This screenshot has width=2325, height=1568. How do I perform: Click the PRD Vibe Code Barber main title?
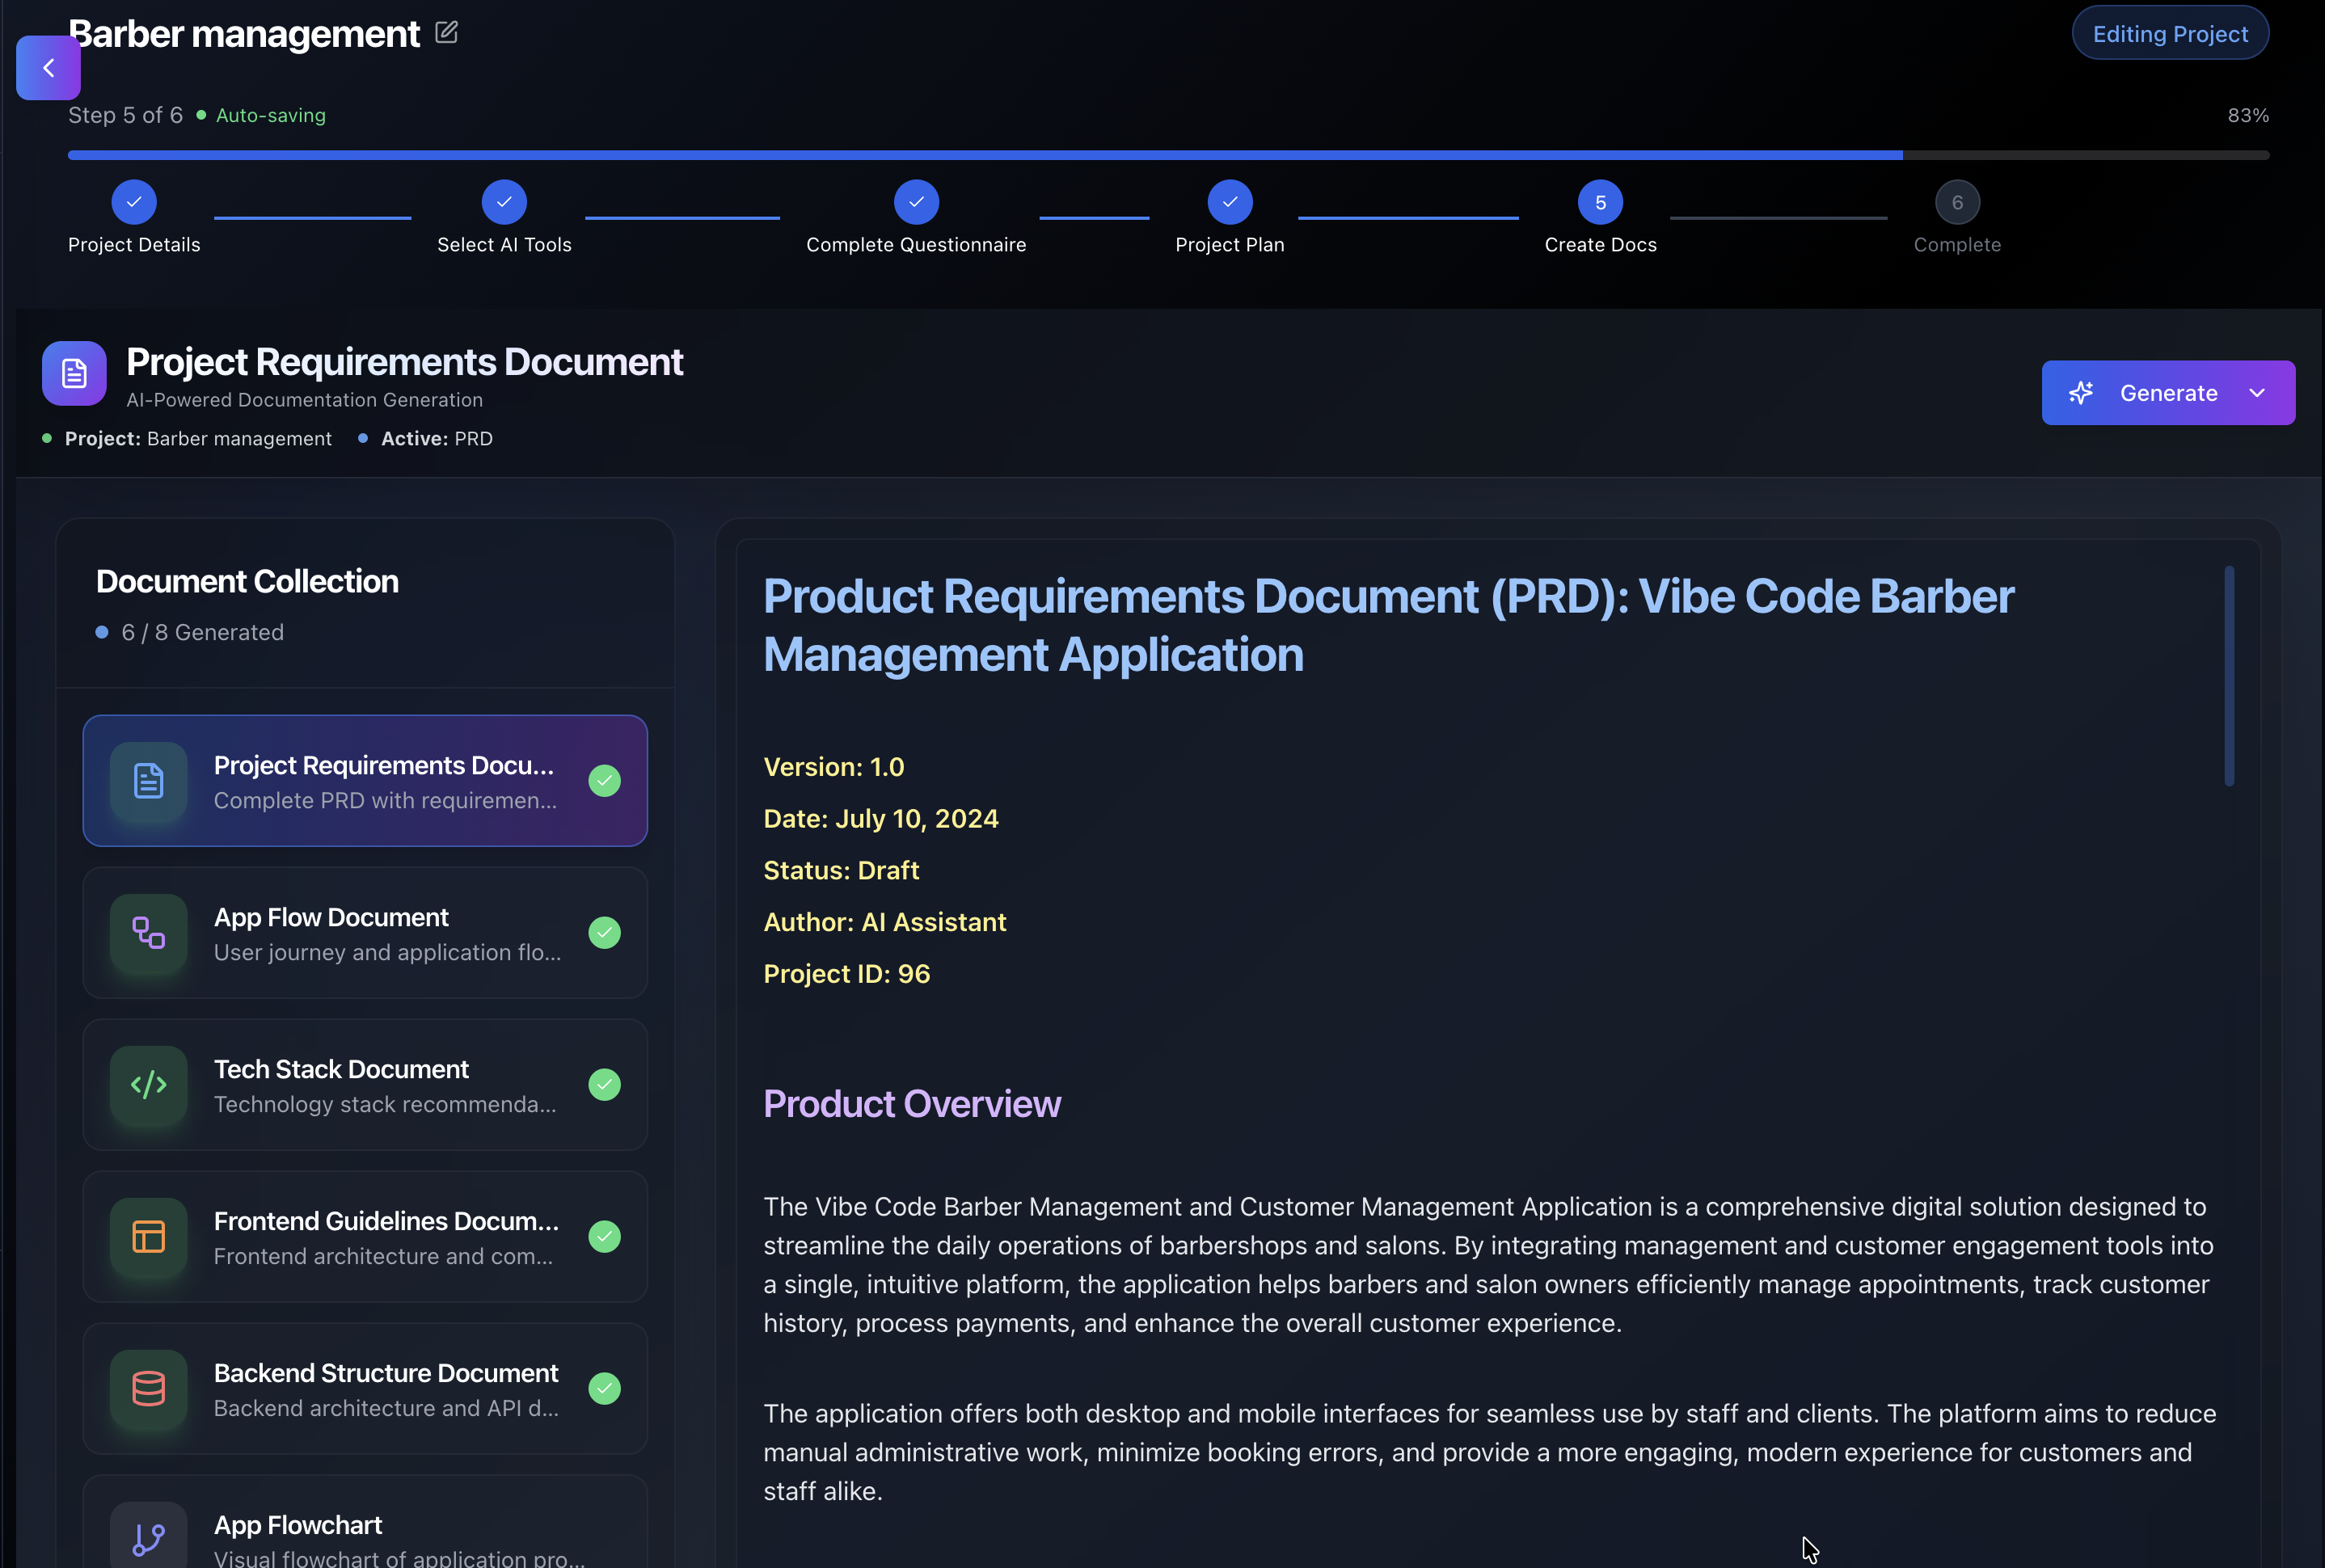pyautogui.click(x=1389, y=626)
